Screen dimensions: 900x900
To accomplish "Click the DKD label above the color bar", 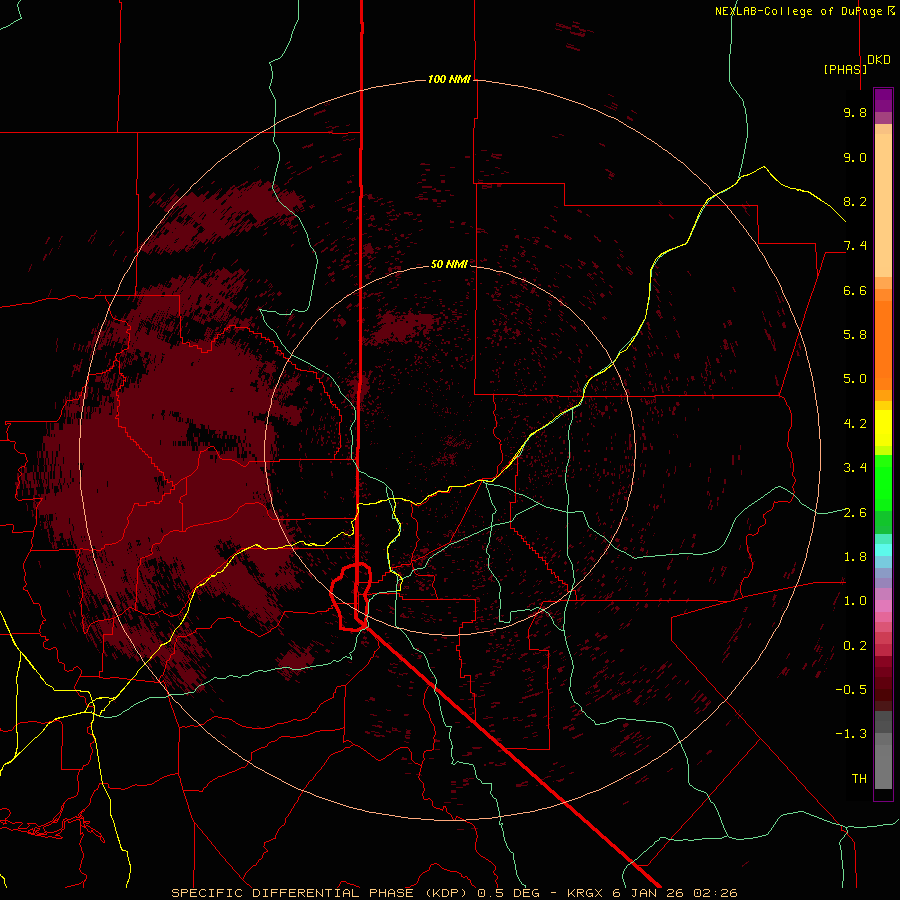I will tap(879, 60).
